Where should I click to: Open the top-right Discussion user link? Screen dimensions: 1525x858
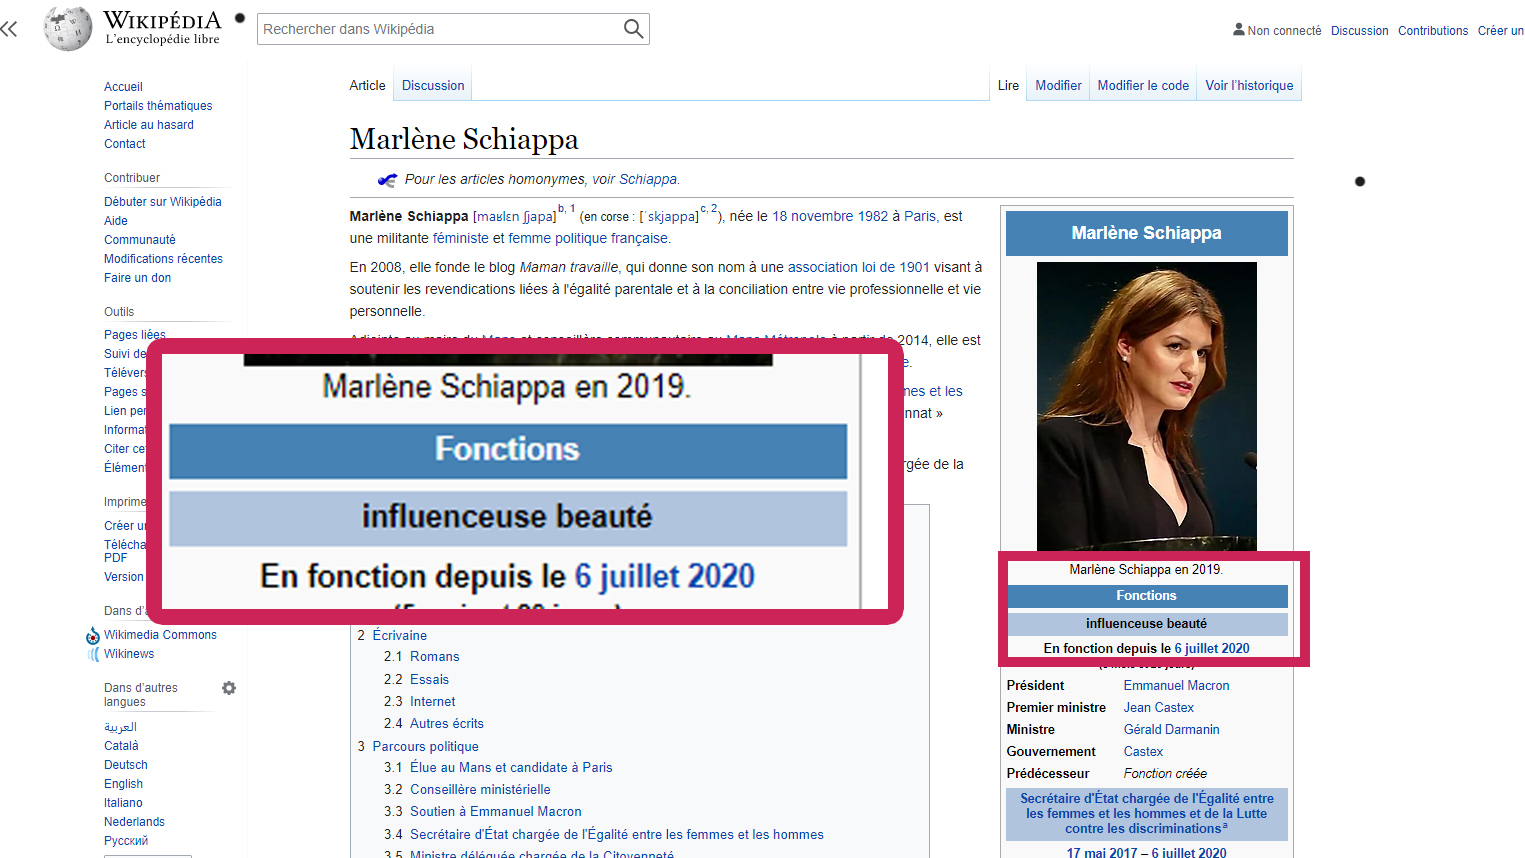pos(1359,31)
